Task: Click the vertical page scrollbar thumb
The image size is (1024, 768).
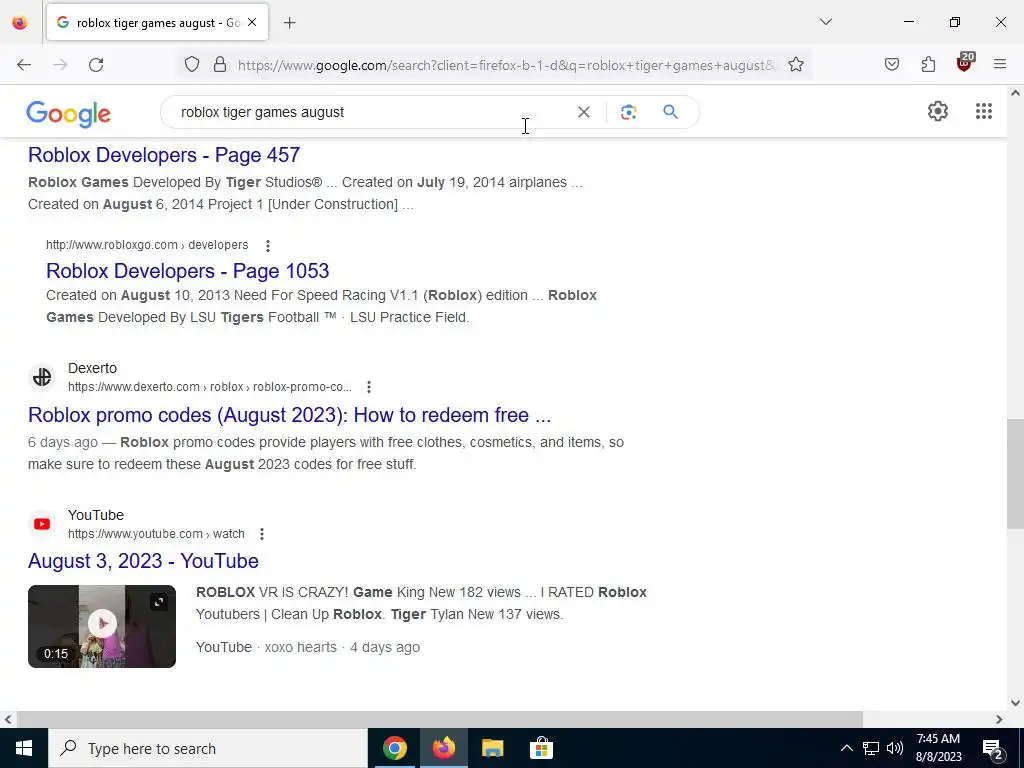Action: coord(1015,473)
